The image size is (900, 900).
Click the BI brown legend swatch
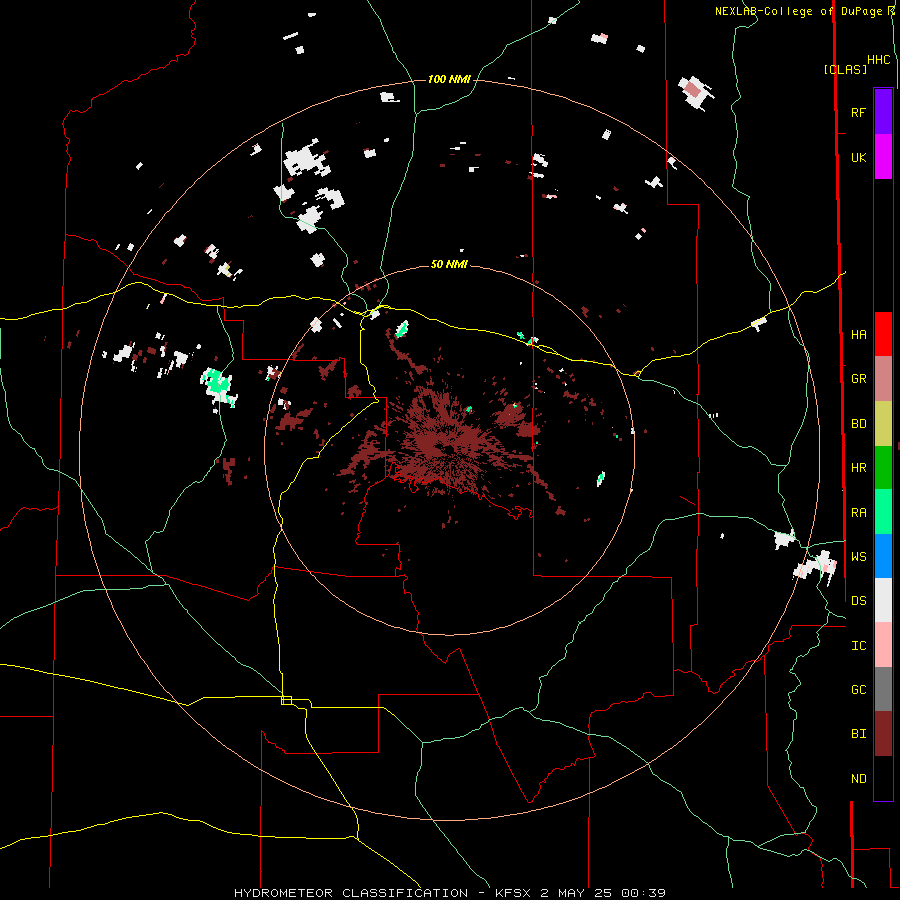coord(883,734)
